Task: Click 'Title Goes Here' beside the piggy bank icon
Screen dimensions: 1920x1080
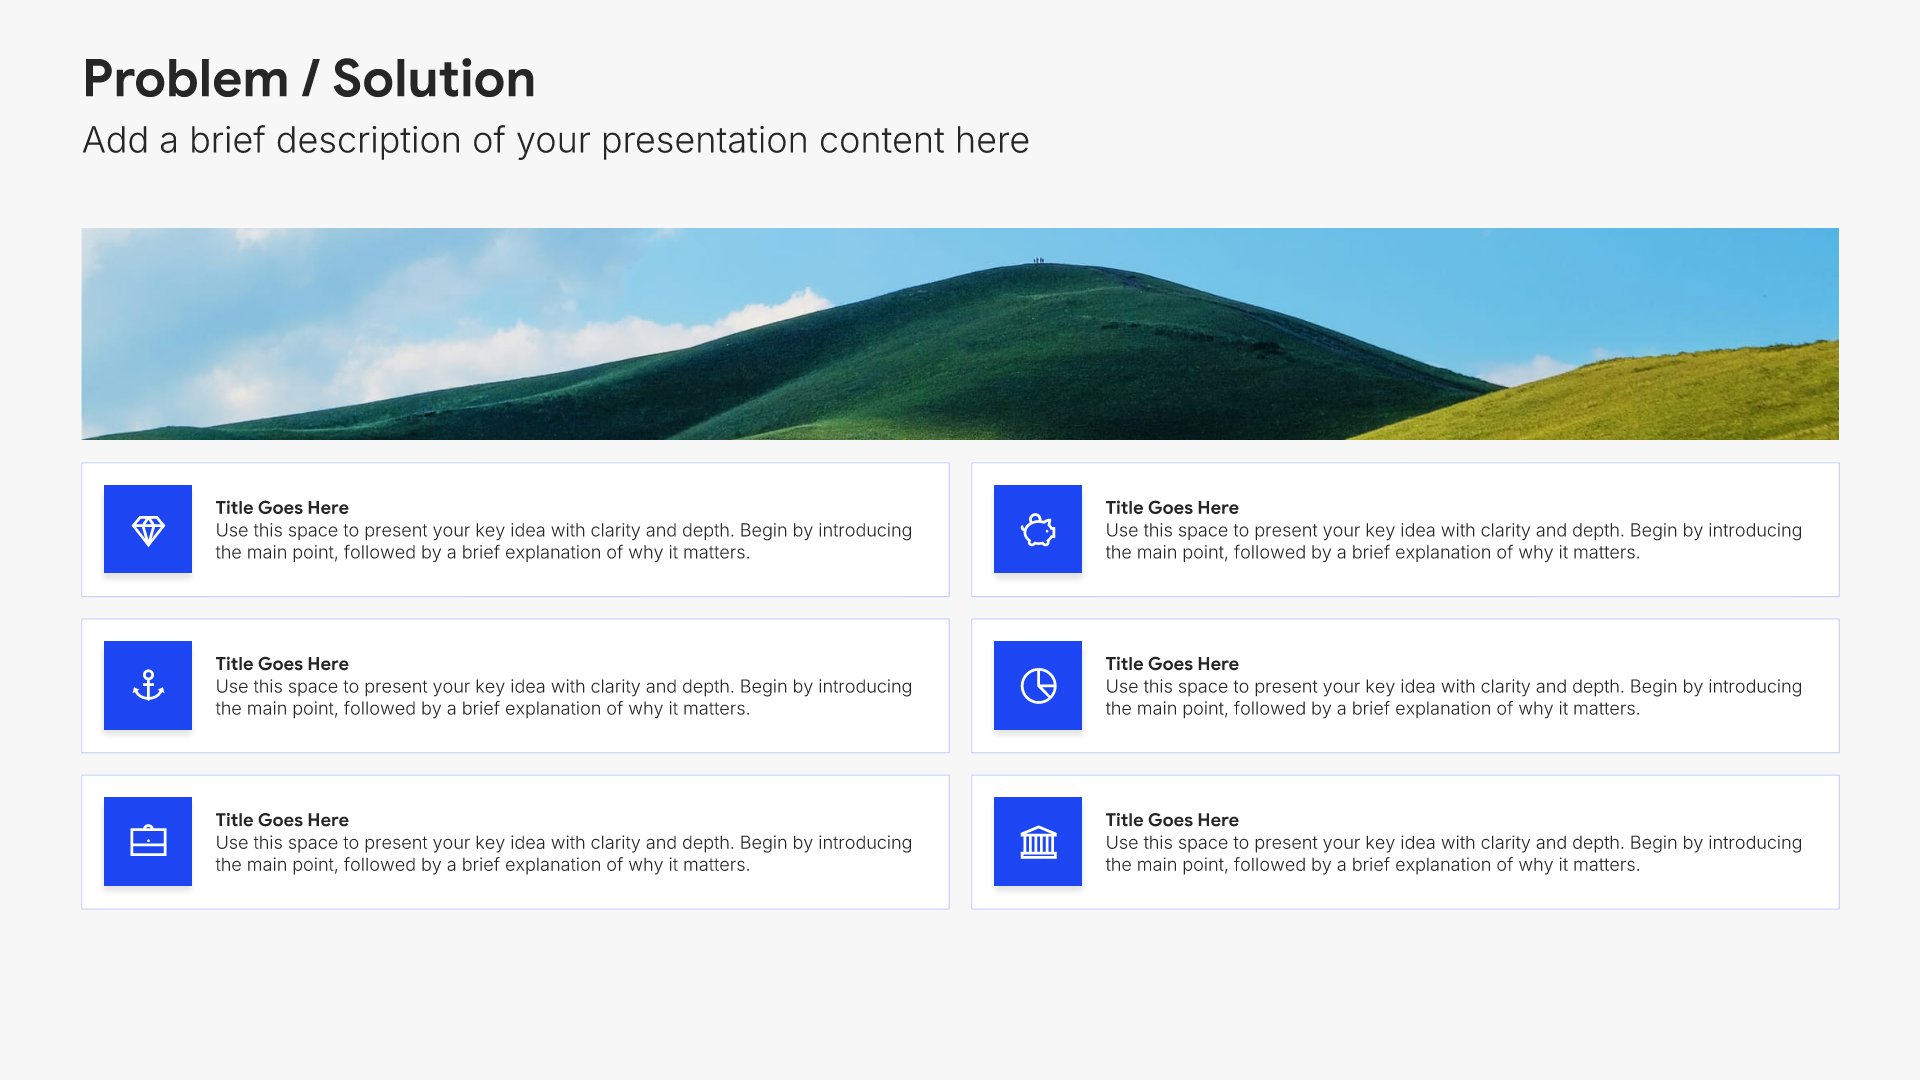Action: point(1172,508)
